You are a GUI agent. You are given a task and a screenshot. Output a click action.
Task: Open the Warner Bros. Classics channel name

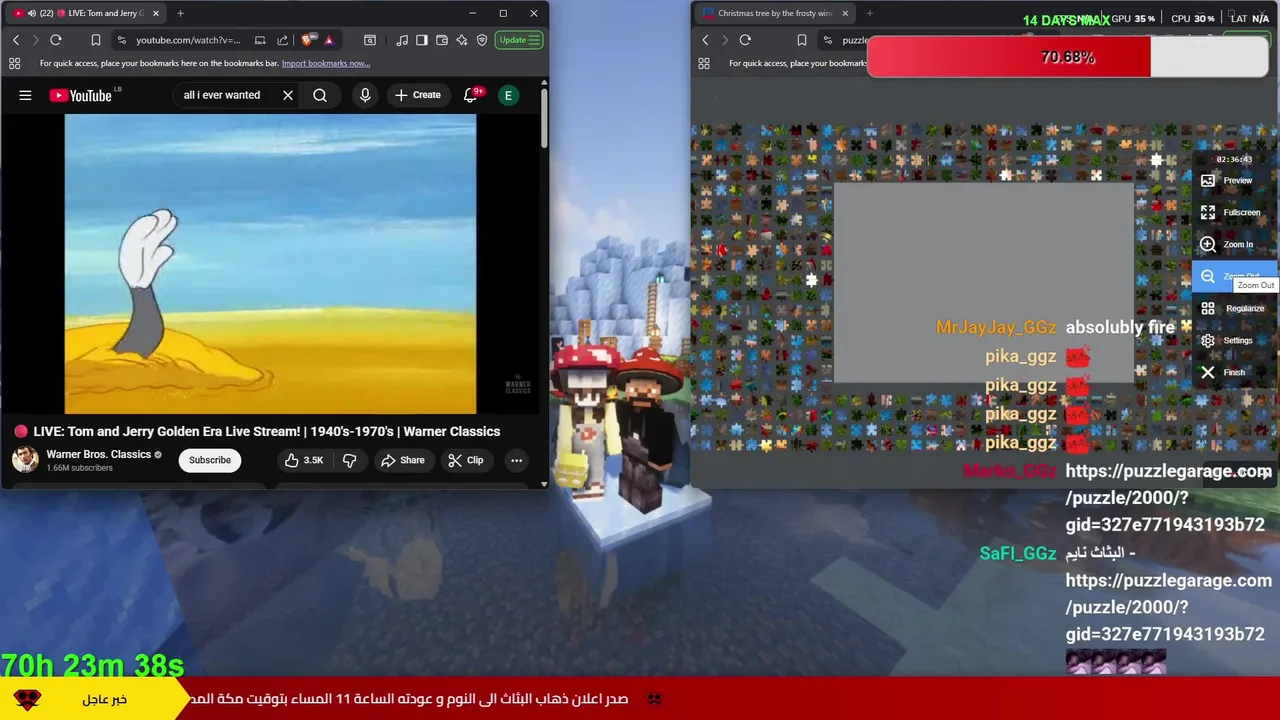[98, 454]
